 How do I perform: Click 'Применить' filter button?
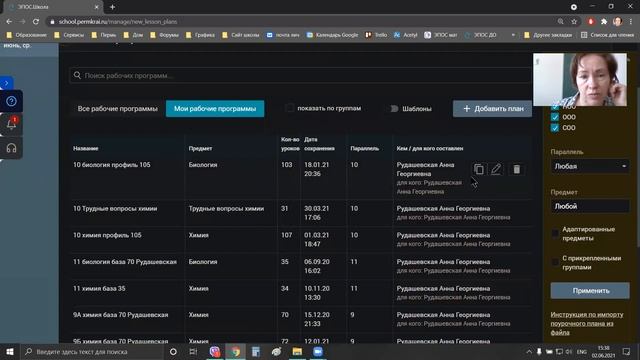click(590, 291)
